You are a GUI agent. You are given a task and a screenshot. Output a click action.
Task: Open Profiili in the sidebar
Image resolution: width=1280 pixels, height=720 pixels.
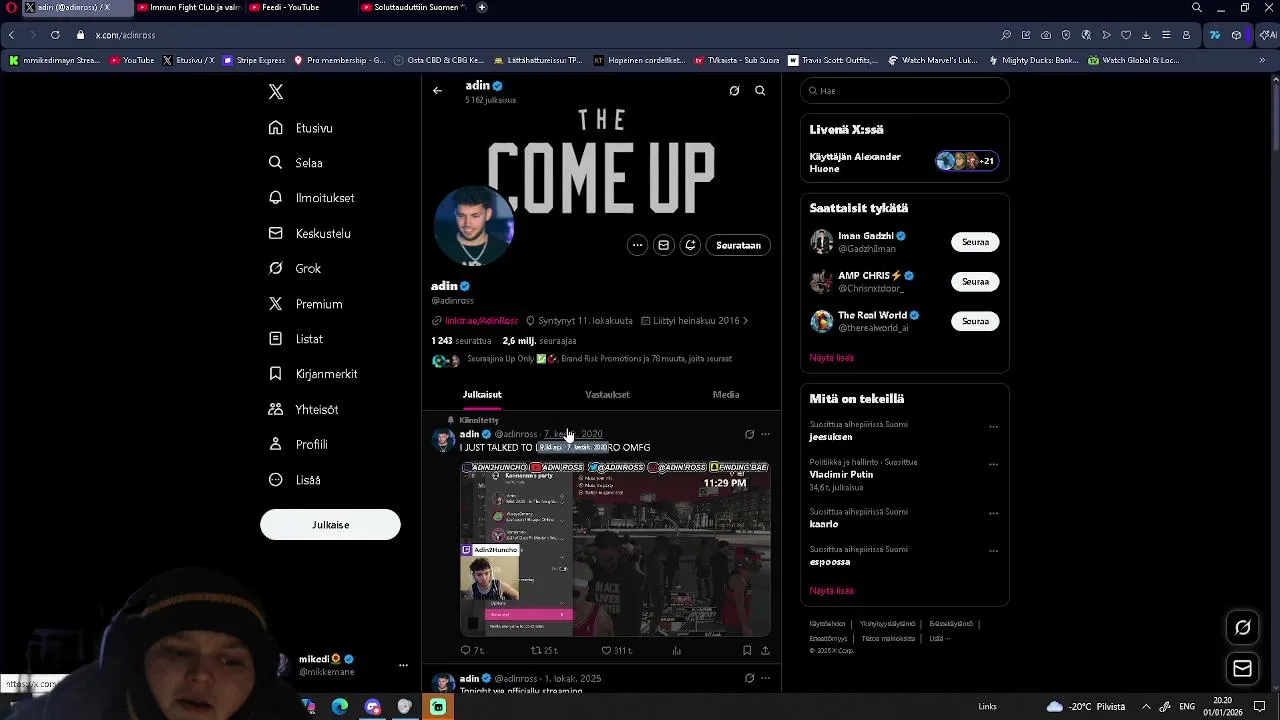(298, 444)
